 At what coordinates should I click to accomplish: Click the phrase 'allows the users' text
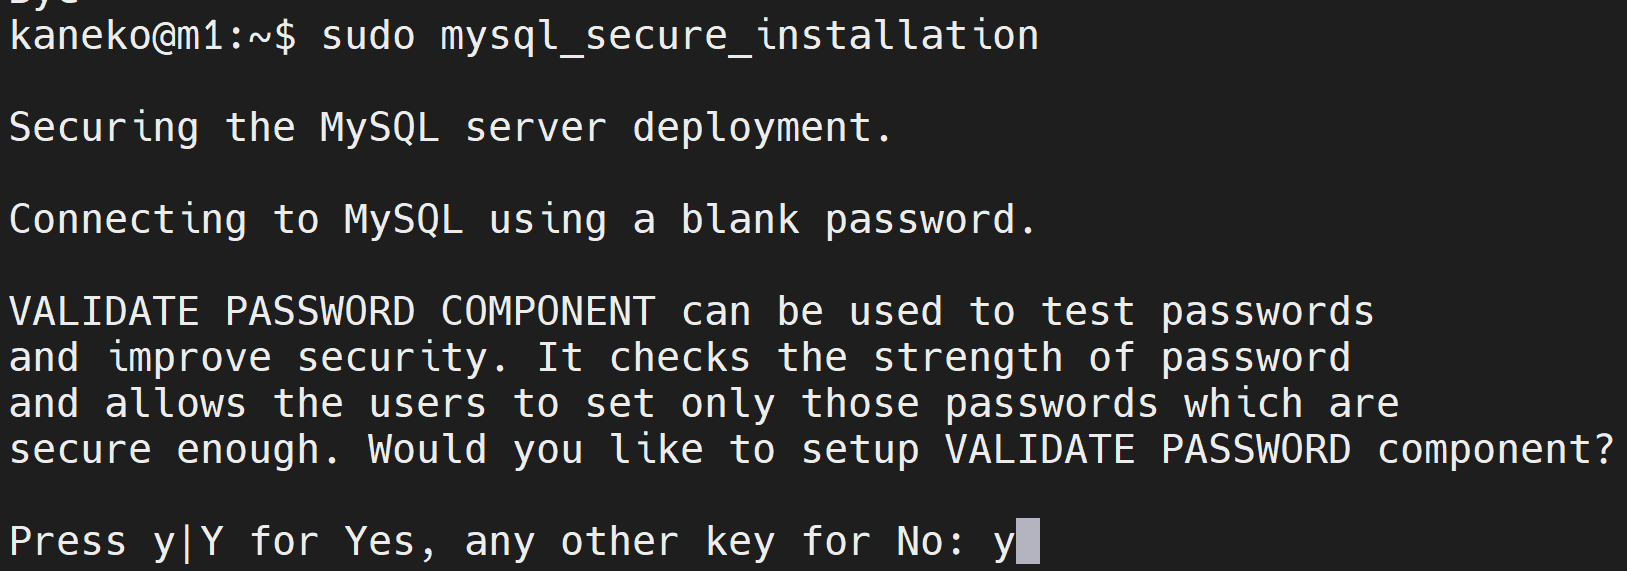tap(296, 404)
